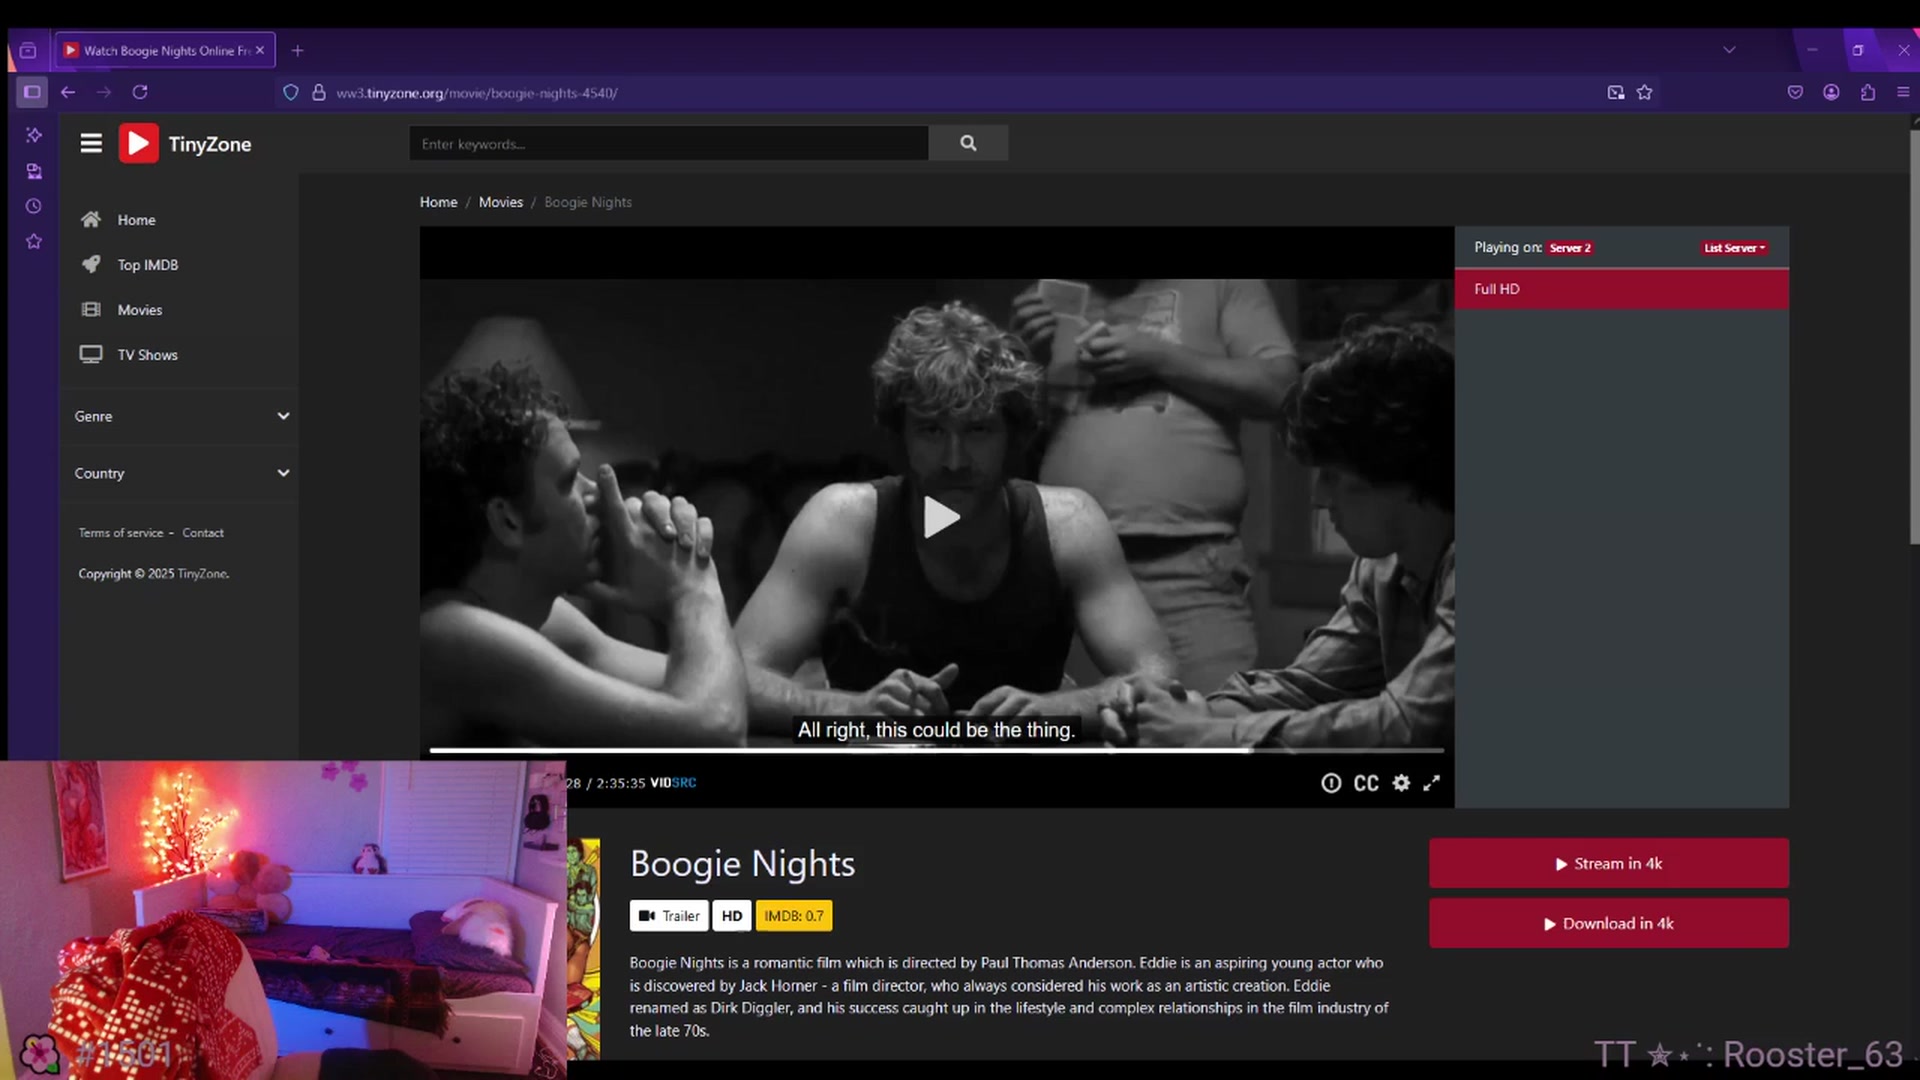This screenshot has width=1920, height=1080.
Task: Reload the current page
Action: pyautogui.click(x=140, y=92)
